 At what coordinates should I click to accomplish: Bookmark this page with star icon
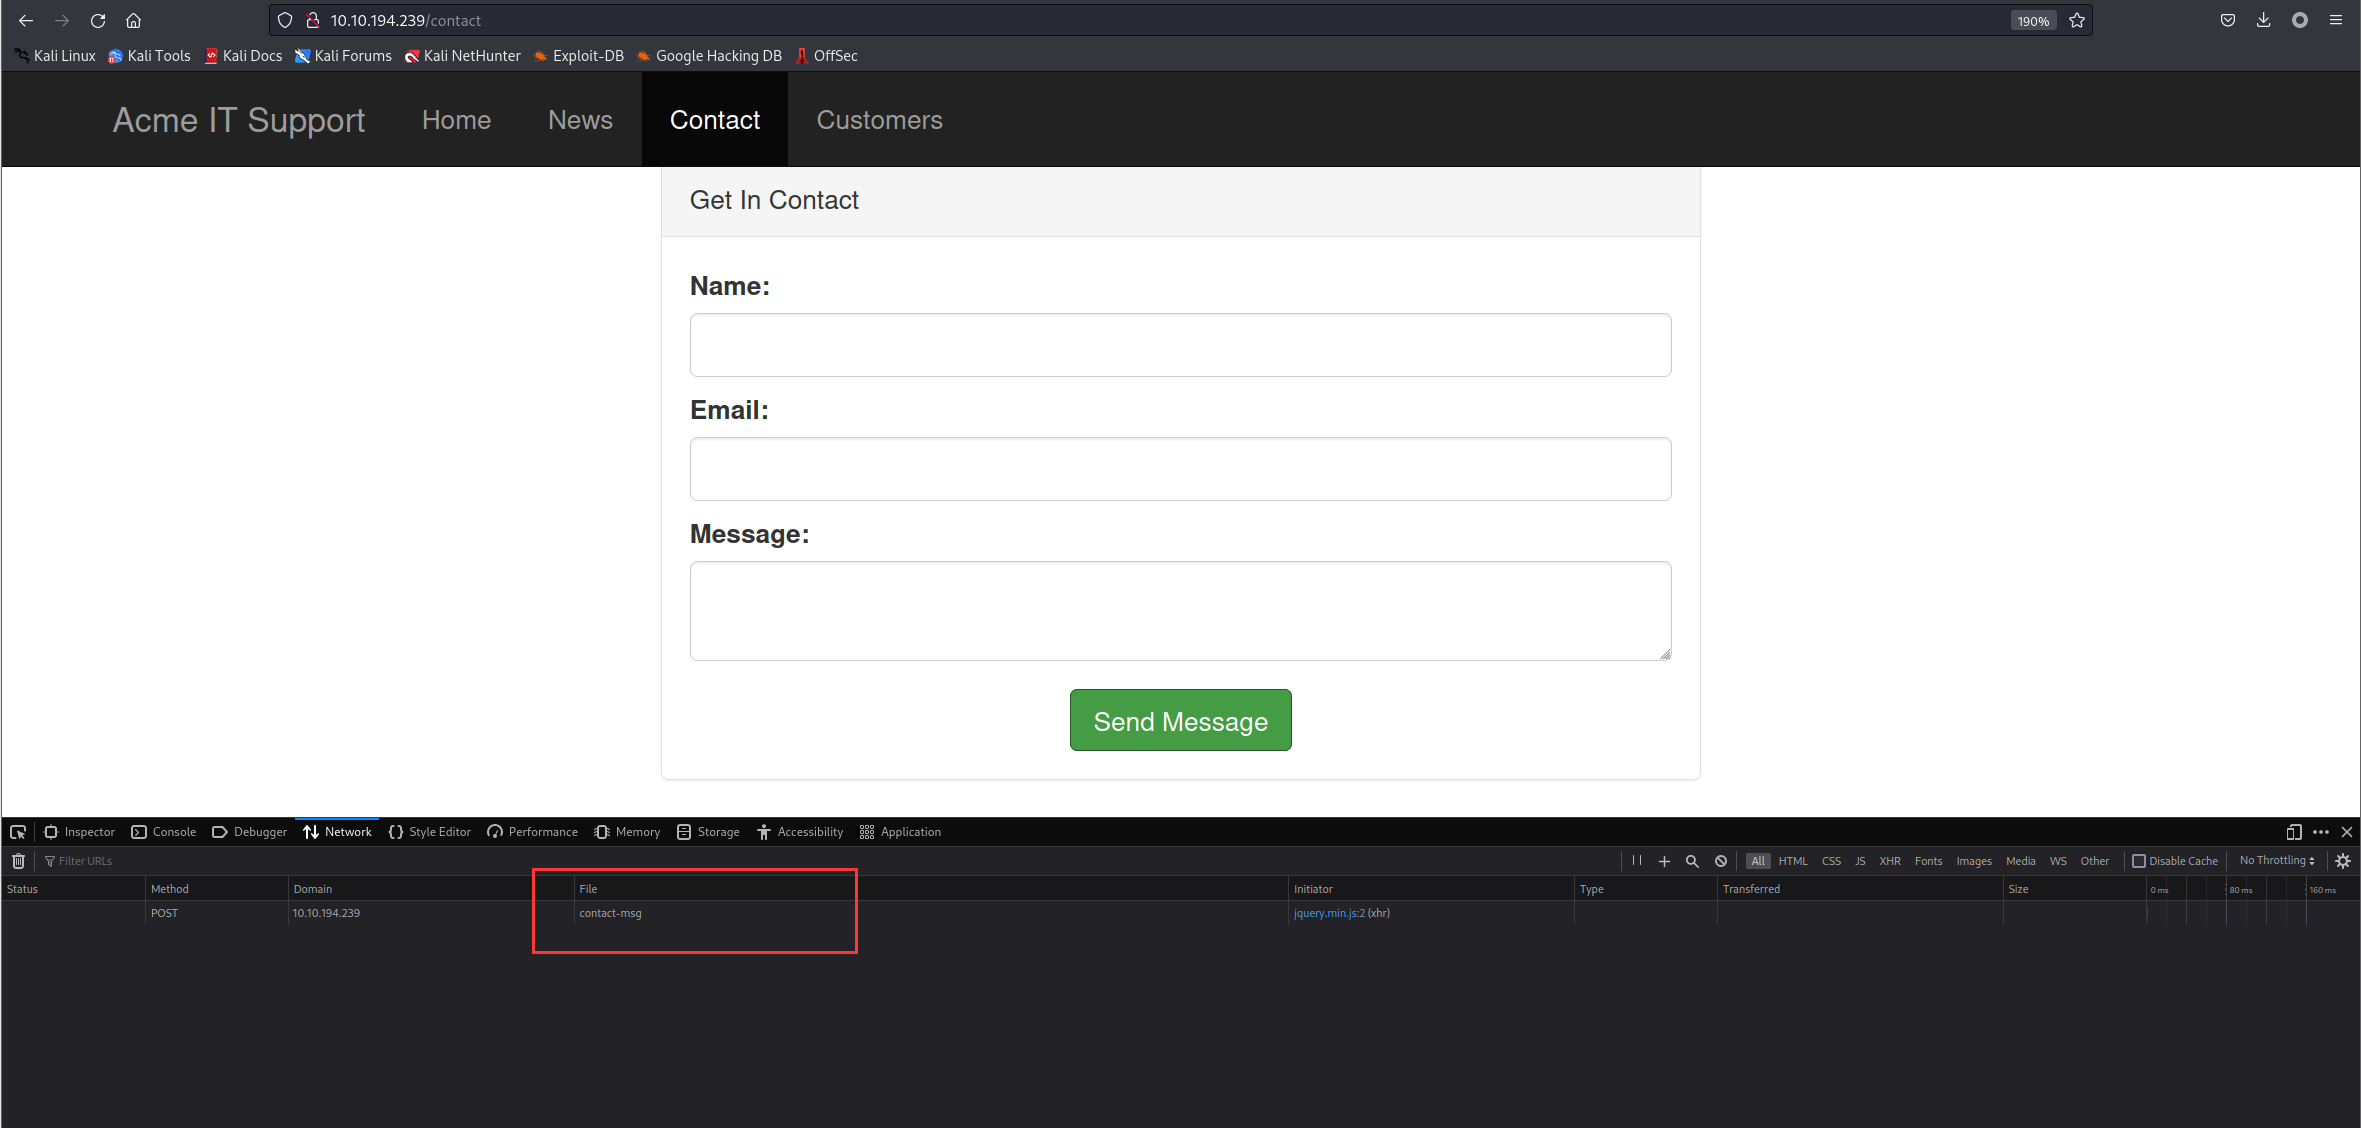click(x=2077, y=20)
